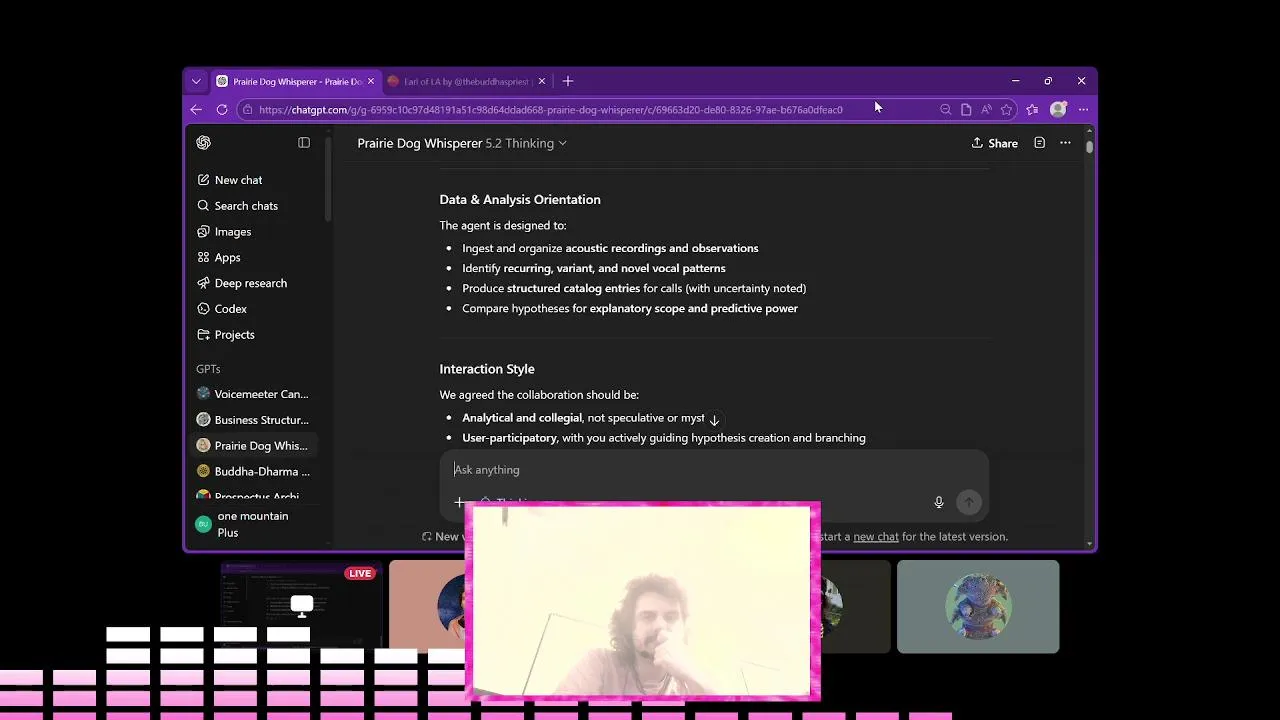Click the browser back arrow

[197, 109]
